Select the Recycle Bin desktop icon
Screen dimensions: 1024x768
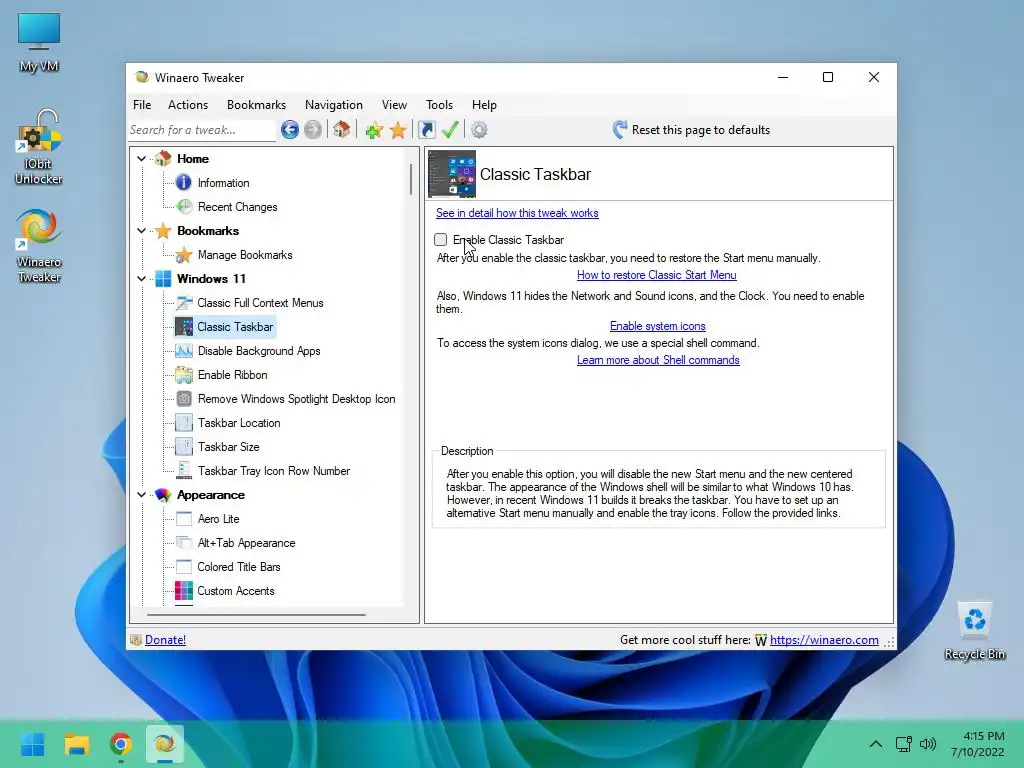[974, 632]
